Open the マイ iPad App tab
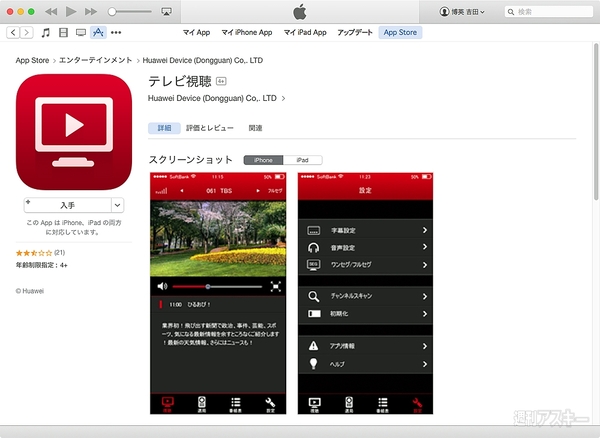 305,33
